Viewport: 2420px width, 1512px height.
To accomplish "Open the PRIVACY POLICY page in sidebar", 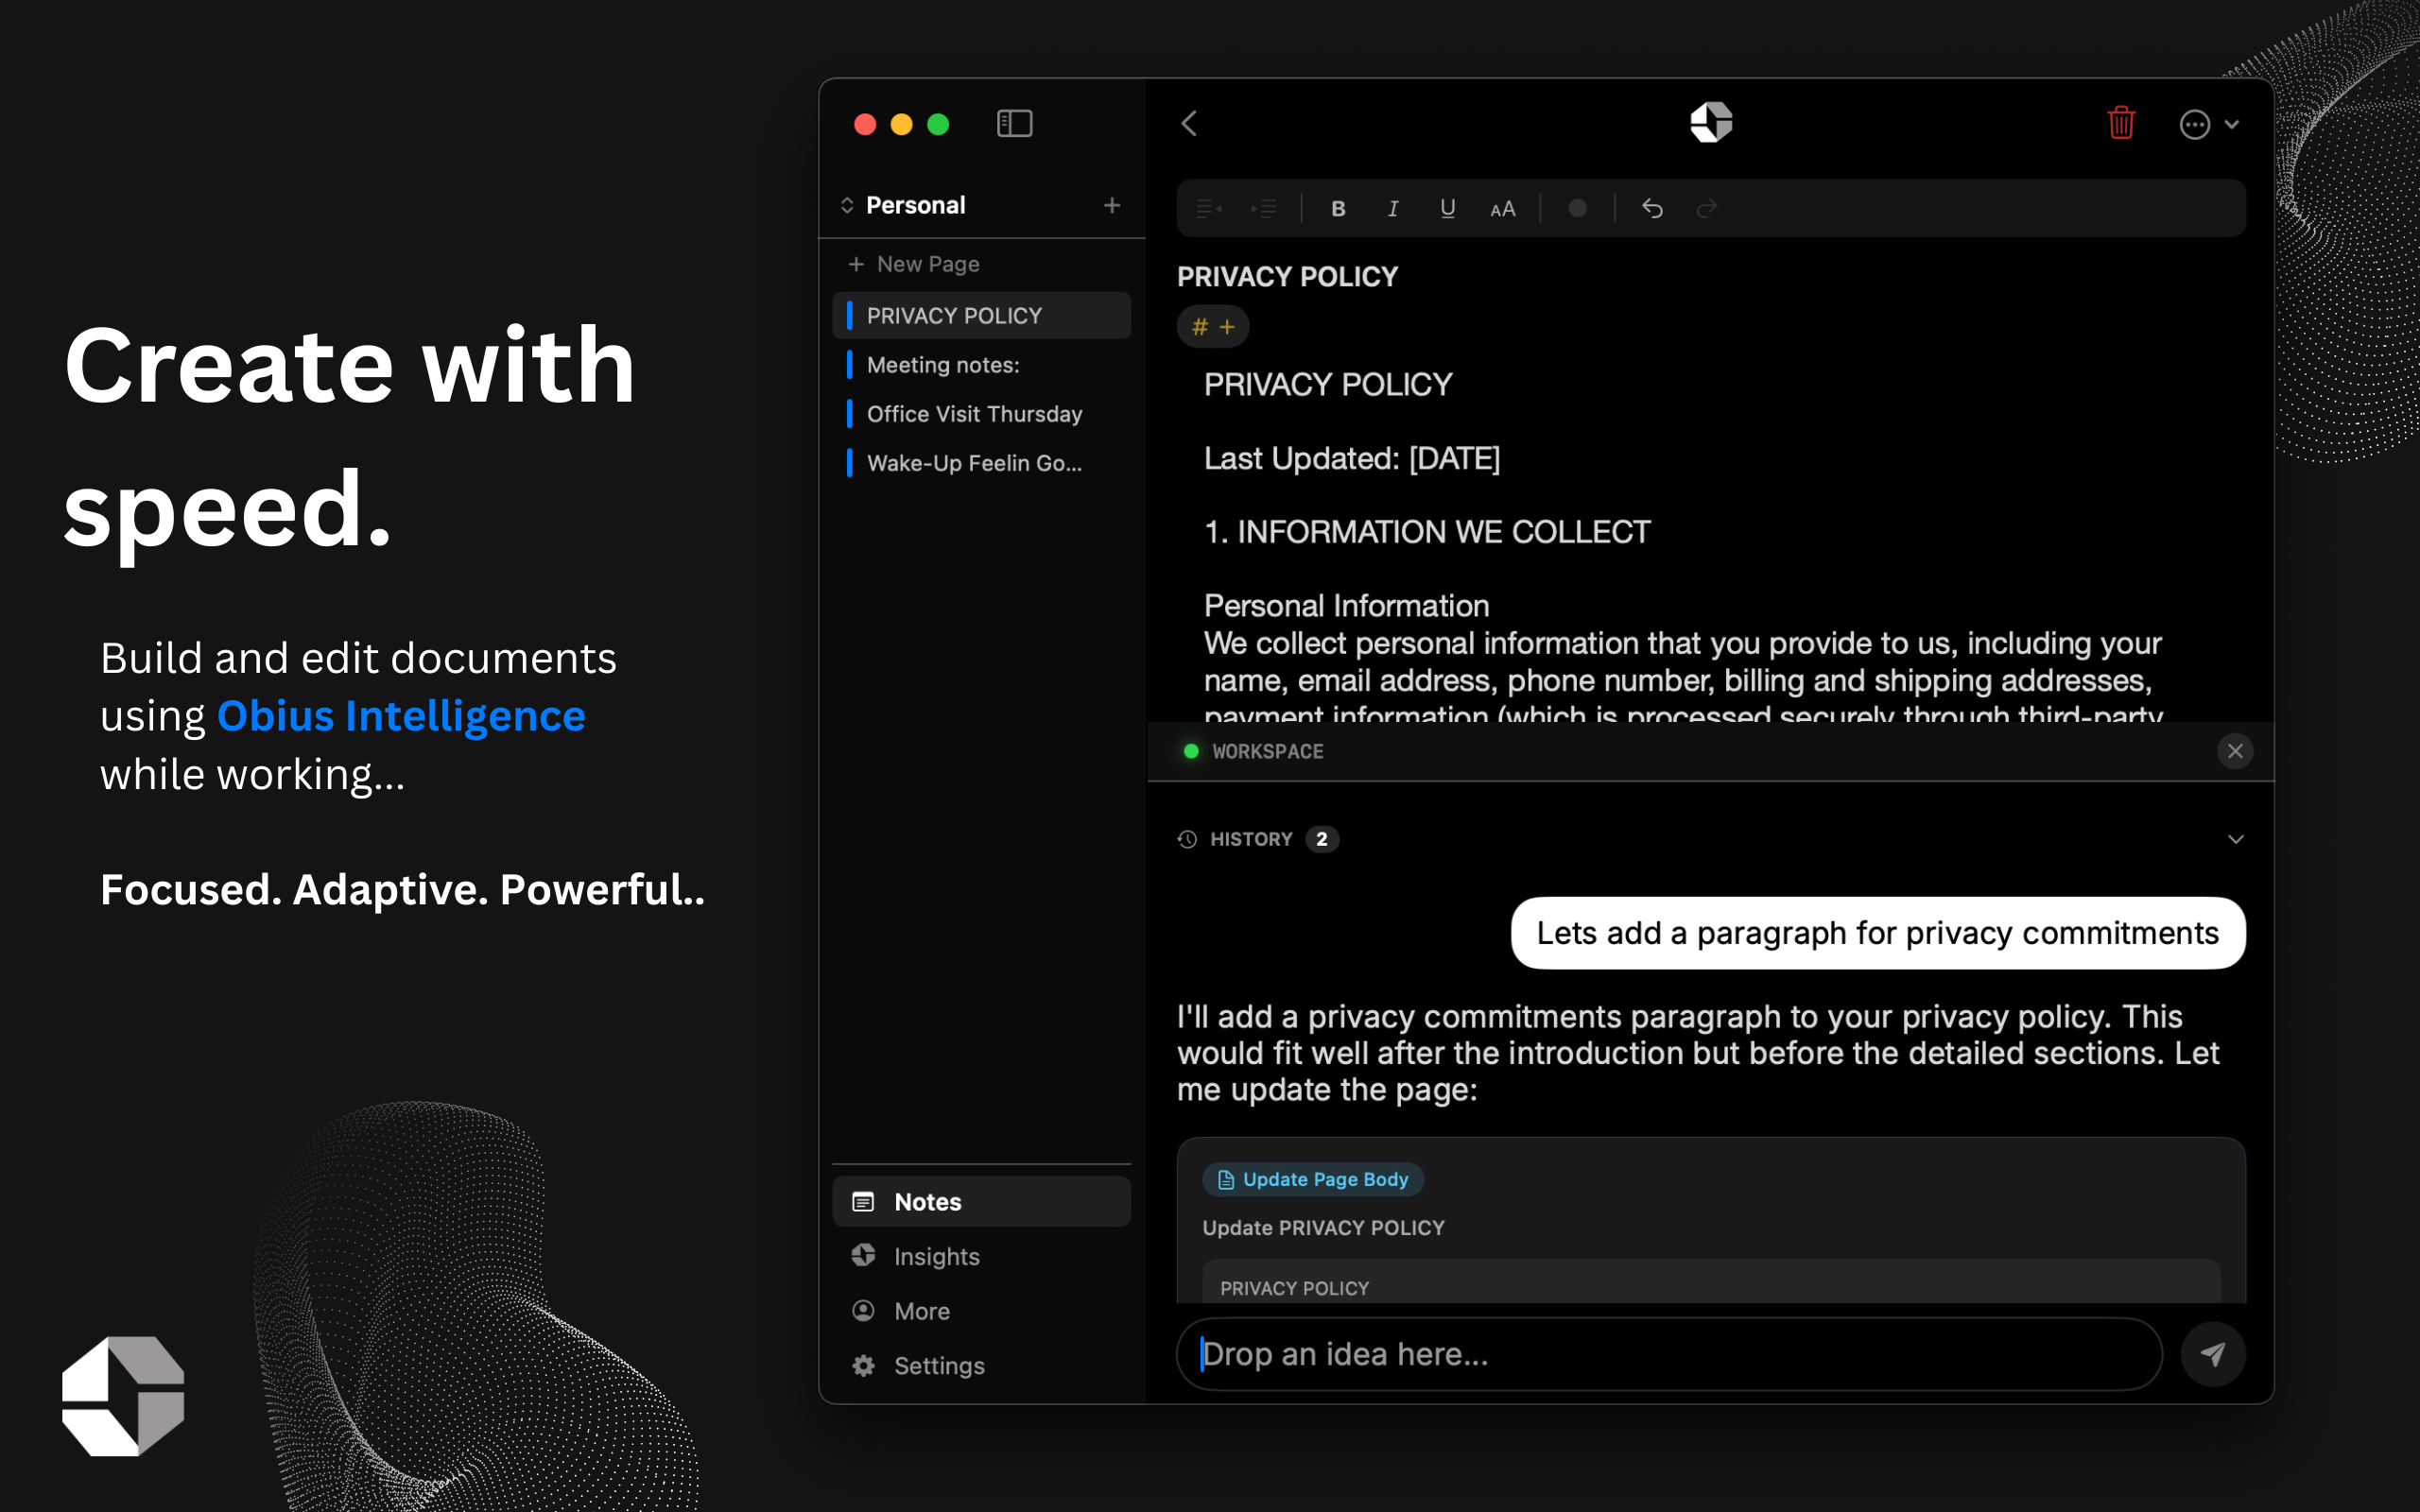I will (x=981, y=316).
